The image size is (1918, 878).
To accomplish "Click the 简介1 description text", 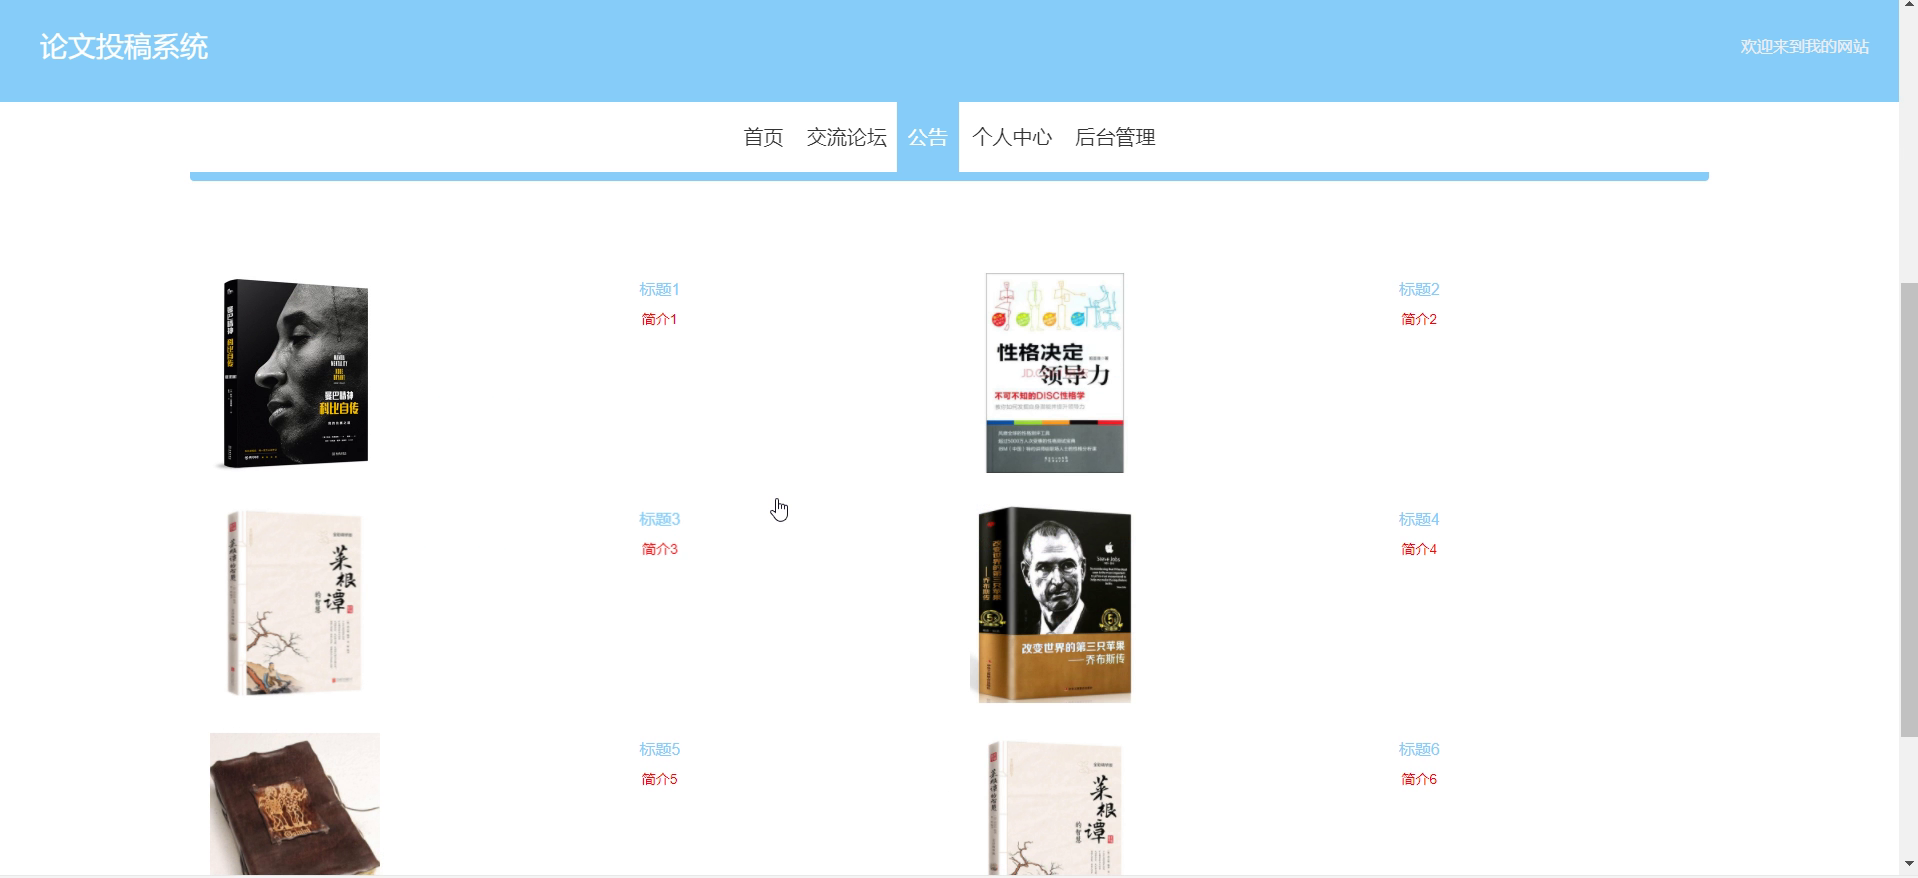I will [659, 319].
